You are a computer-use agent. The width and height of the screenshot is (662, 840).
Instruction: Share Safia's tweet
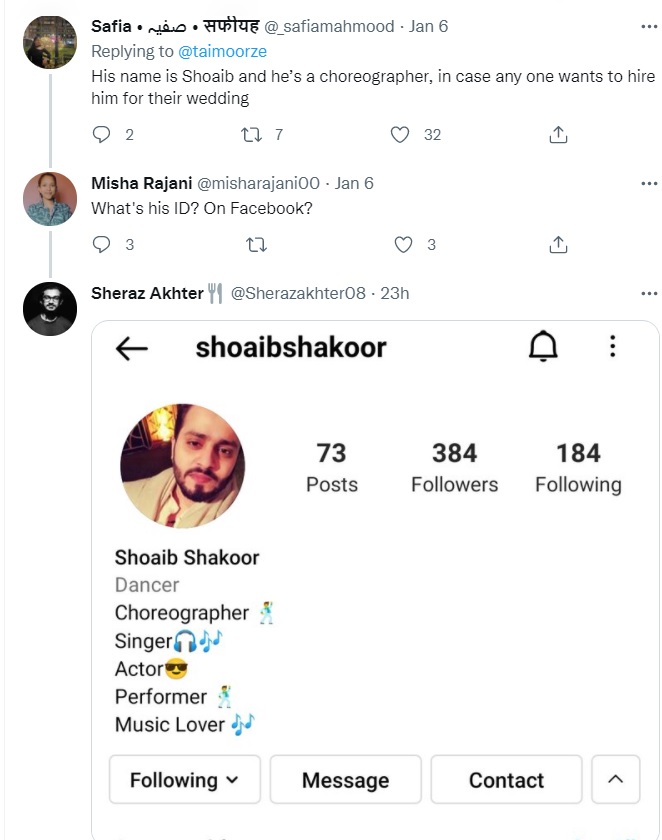tap(559, 134)
